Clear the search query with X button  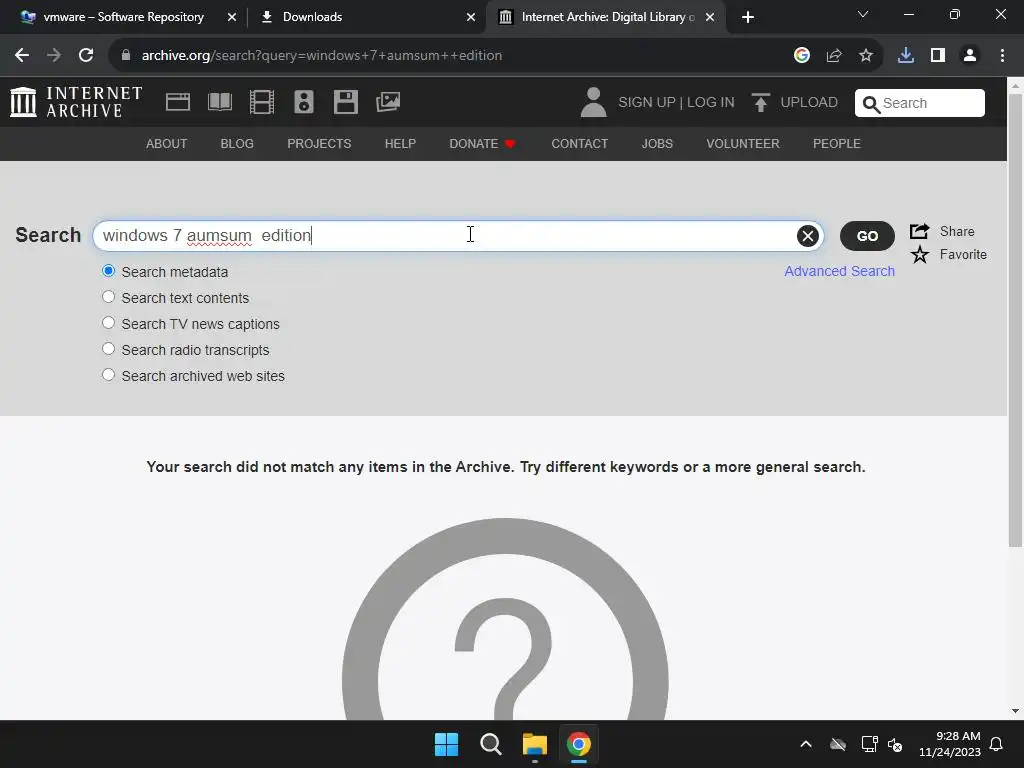tap(807, 236)
